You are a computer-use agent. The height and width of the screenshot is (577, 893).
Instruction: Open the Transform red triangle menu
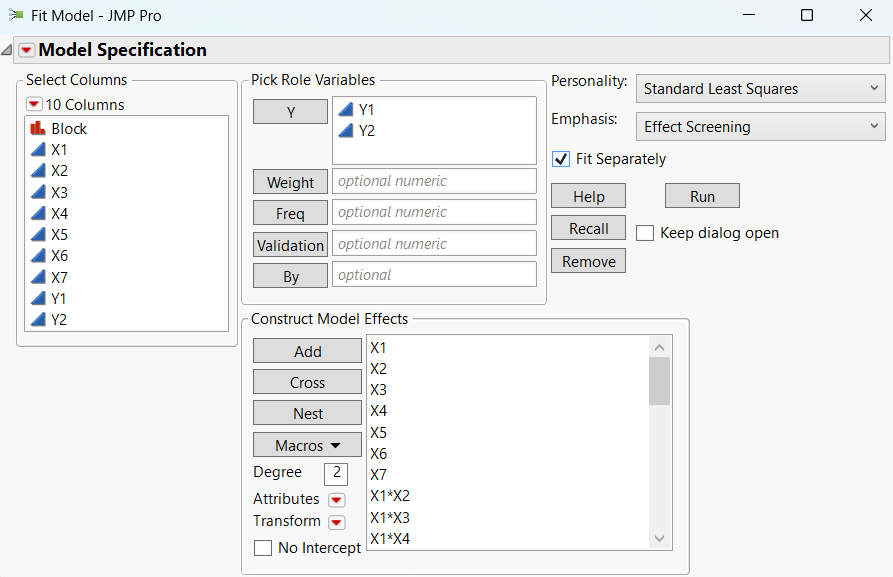[x=337, y=520]
